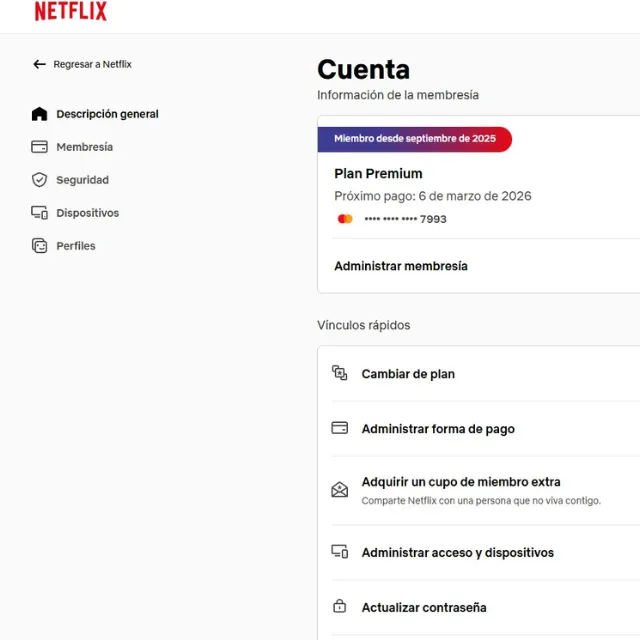640x640 pixels.
Task: Click the devices icon in Vínculos rápidos
Action: (x=340, y=552)
